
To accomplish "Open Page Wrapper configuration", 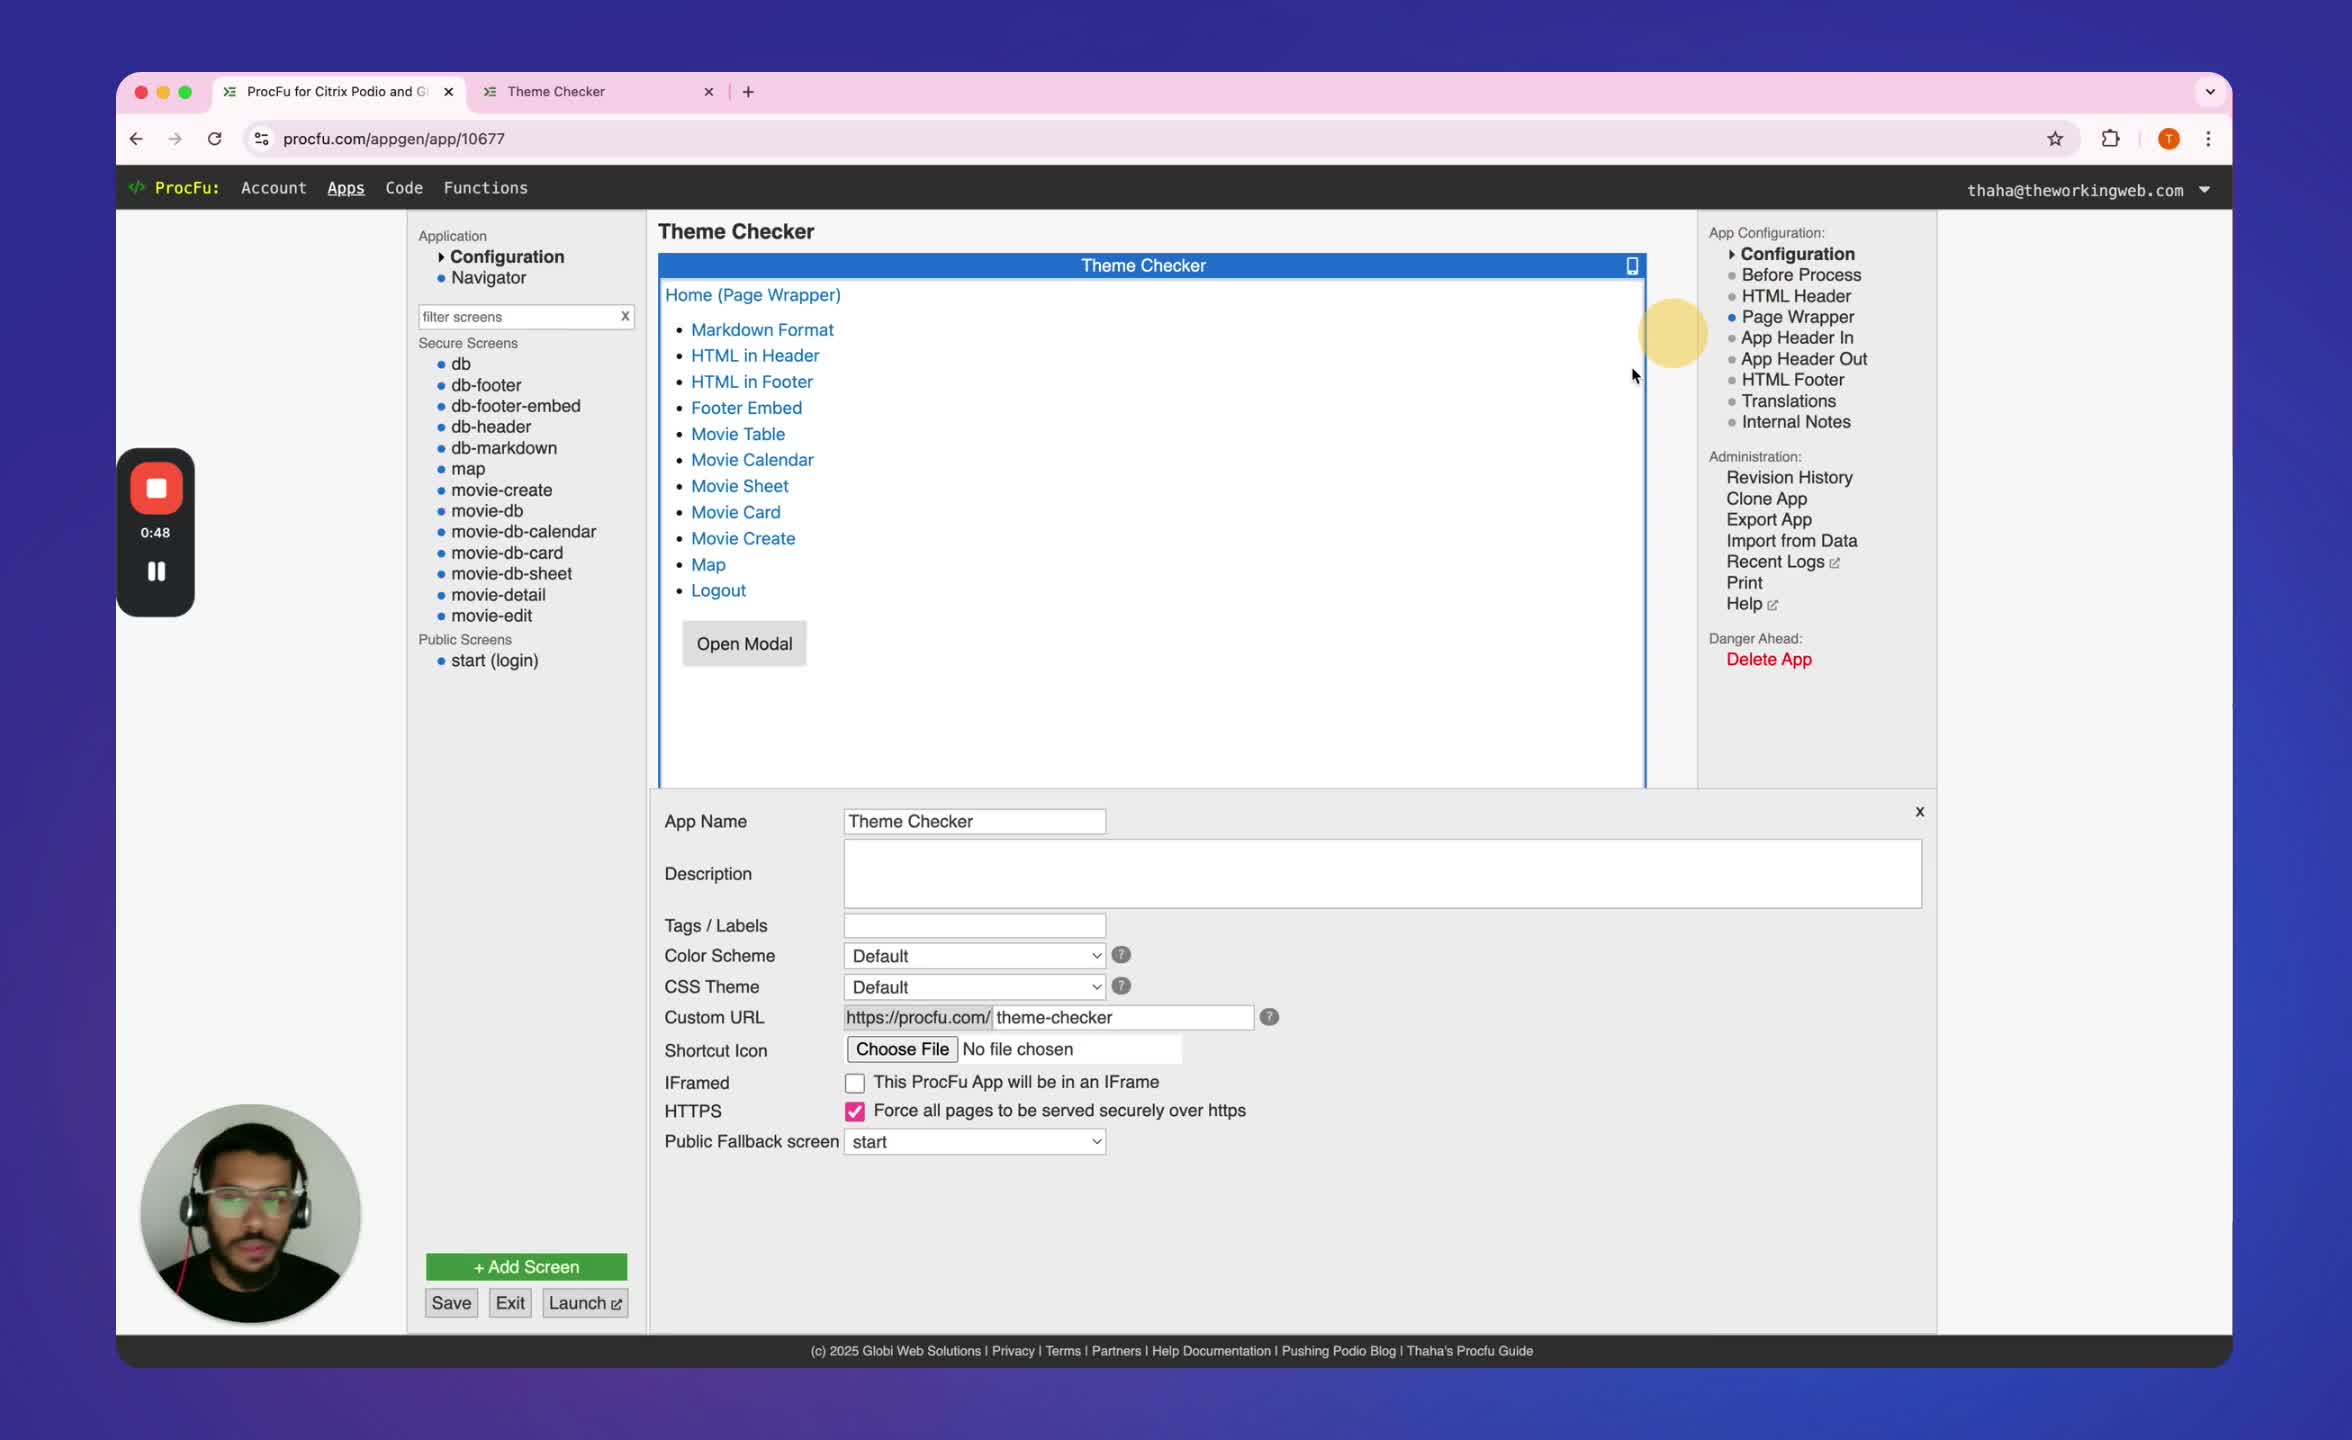I will pyautogui.click(x=1797, y=317).
